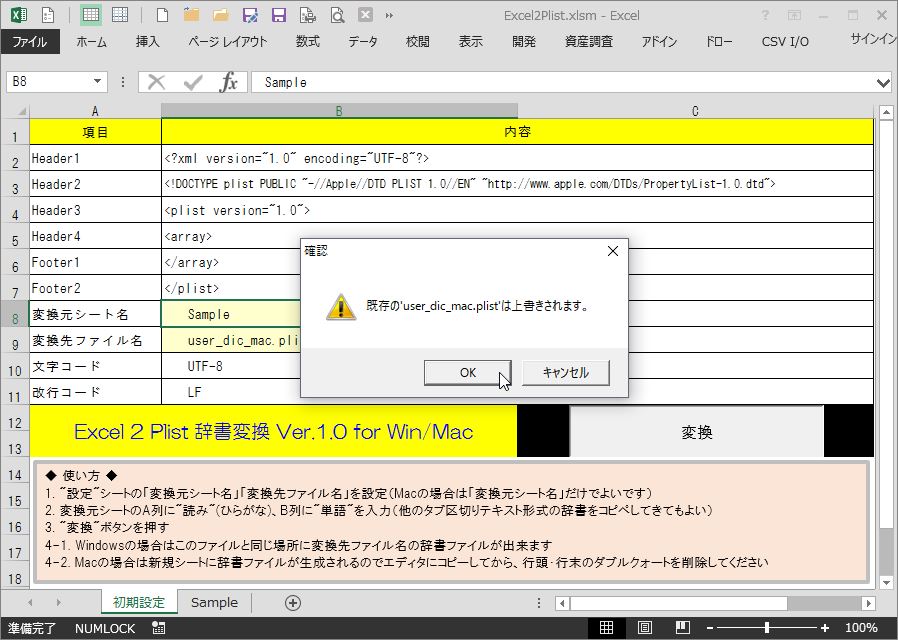Image resolution: width=898 pixels, height=640 pixels.
Task: Switch to the Sample sheet tab
Action: [215, 604]
